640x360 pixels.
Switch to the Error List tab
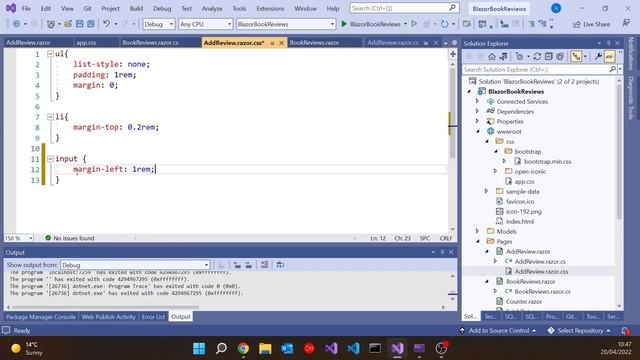coord(153,317)
